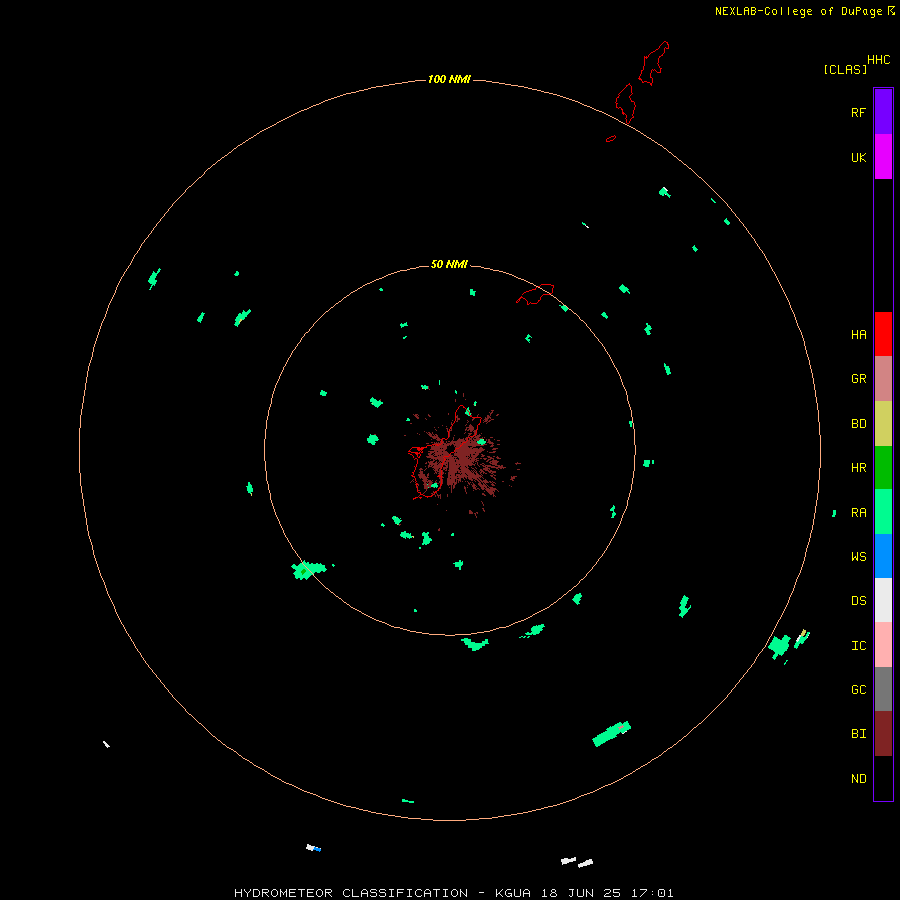This screenshot has width=900, height=900.
Task: Click the "GR" legend label
Action: point(859,379)
